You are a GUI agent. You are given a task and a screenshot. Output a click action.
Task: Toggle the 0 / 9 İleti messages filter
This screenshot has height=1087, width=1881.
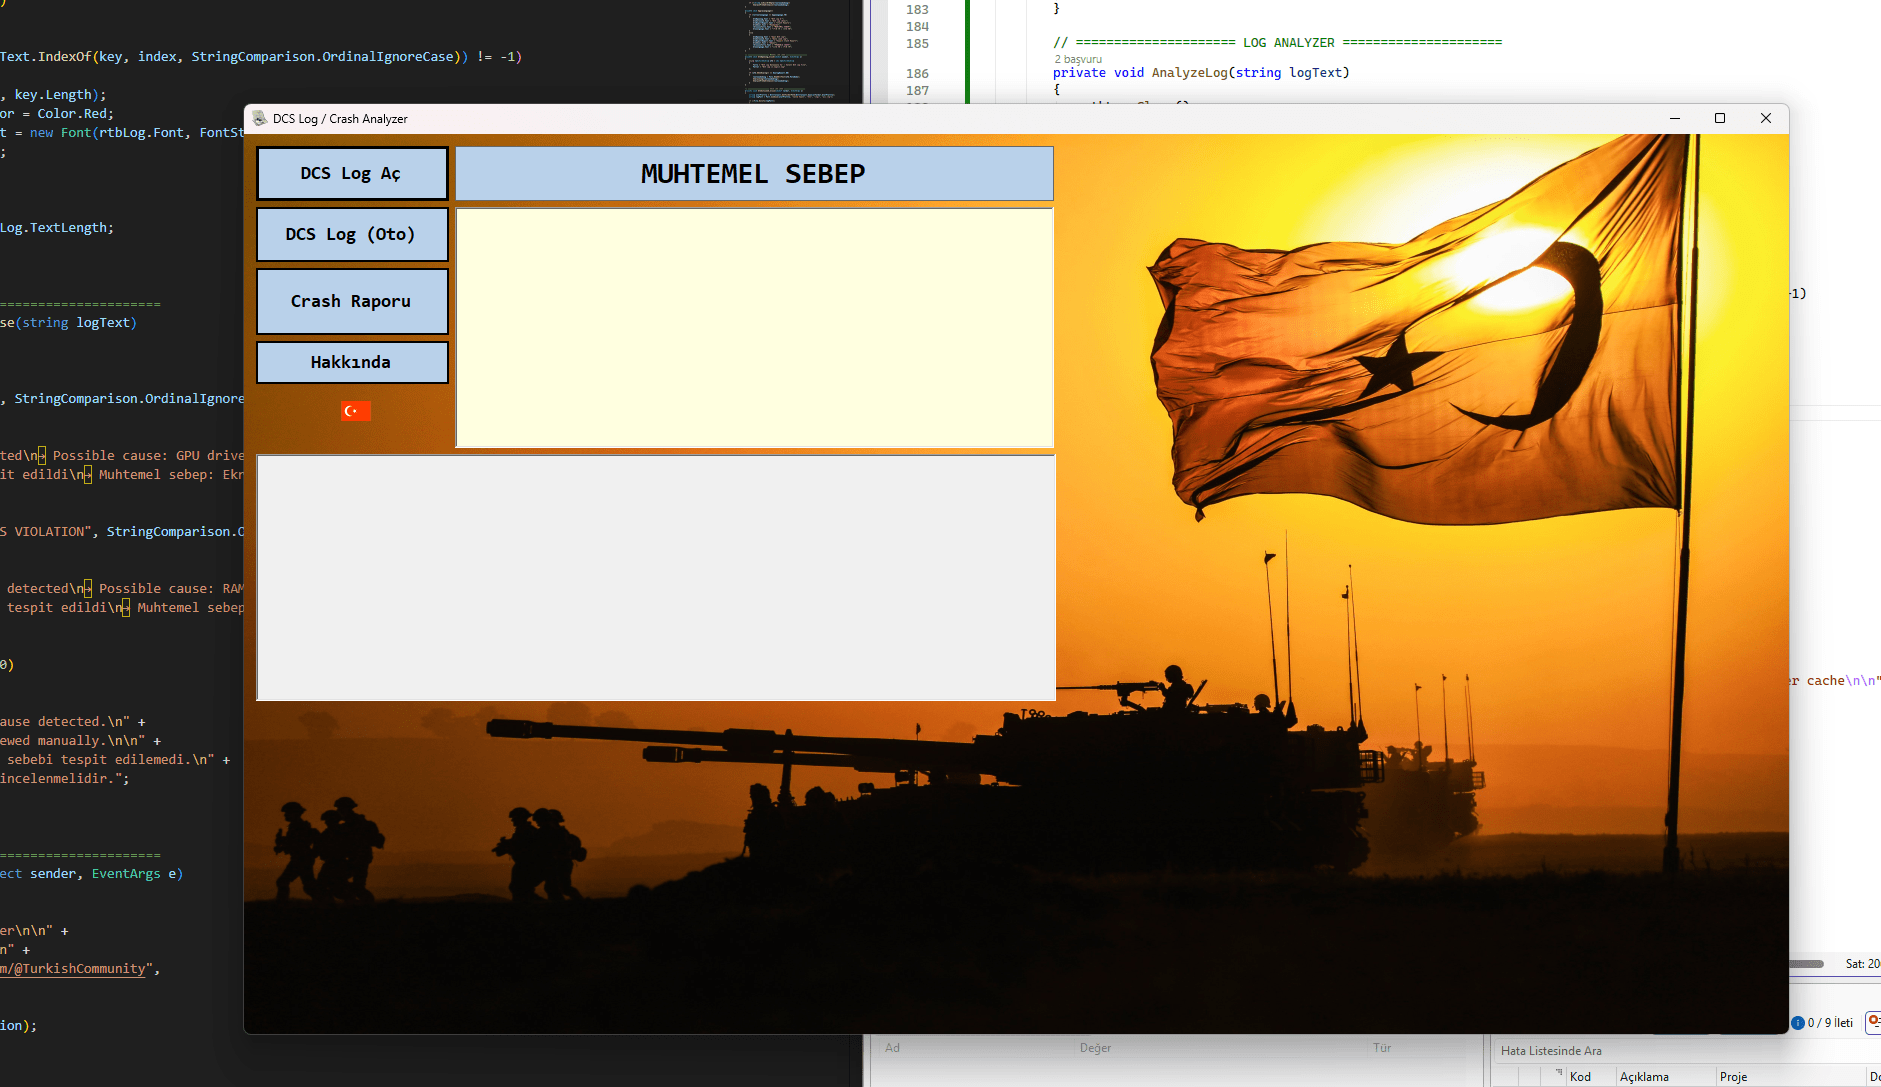tap(1823, 1022)
